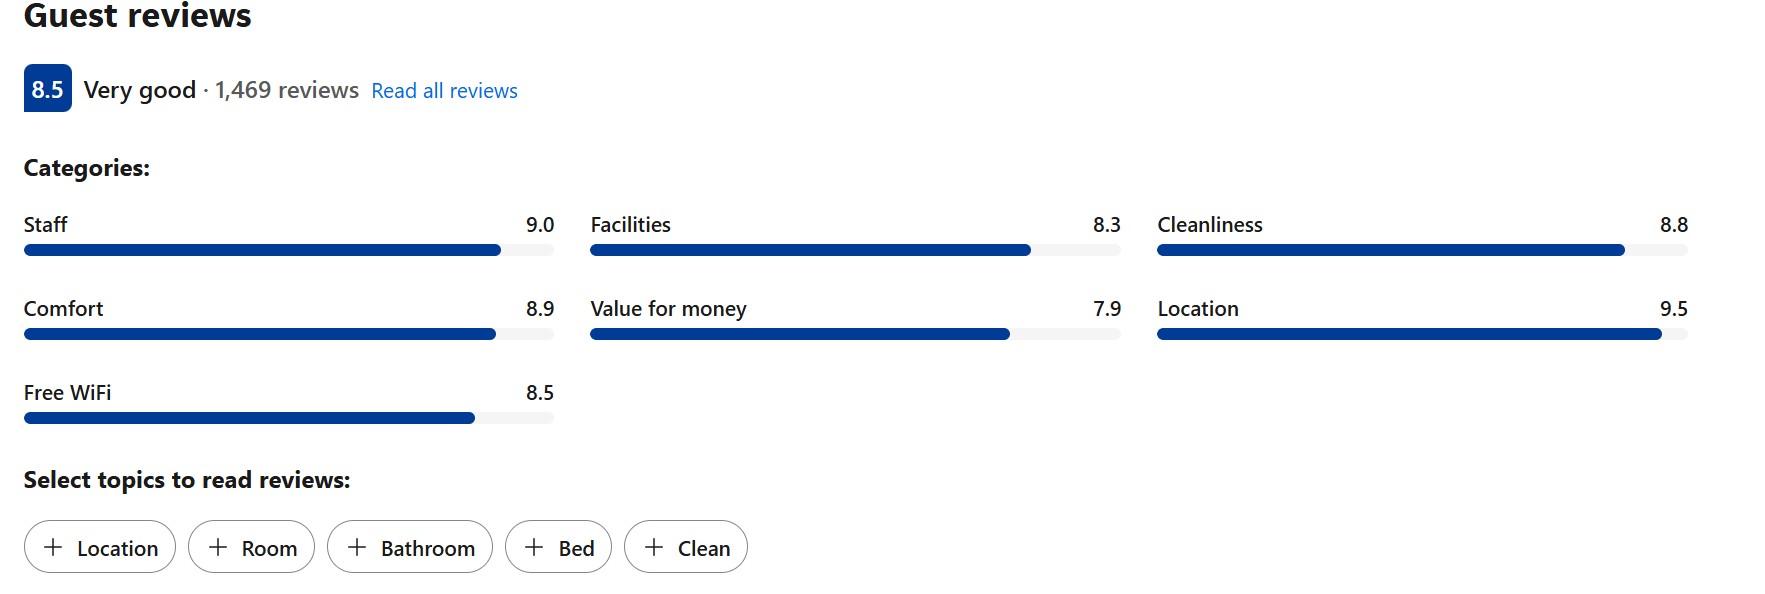Click the Facilities rating bar
The width and height of the screenshot is (1765, 594).
click(855, 250)
